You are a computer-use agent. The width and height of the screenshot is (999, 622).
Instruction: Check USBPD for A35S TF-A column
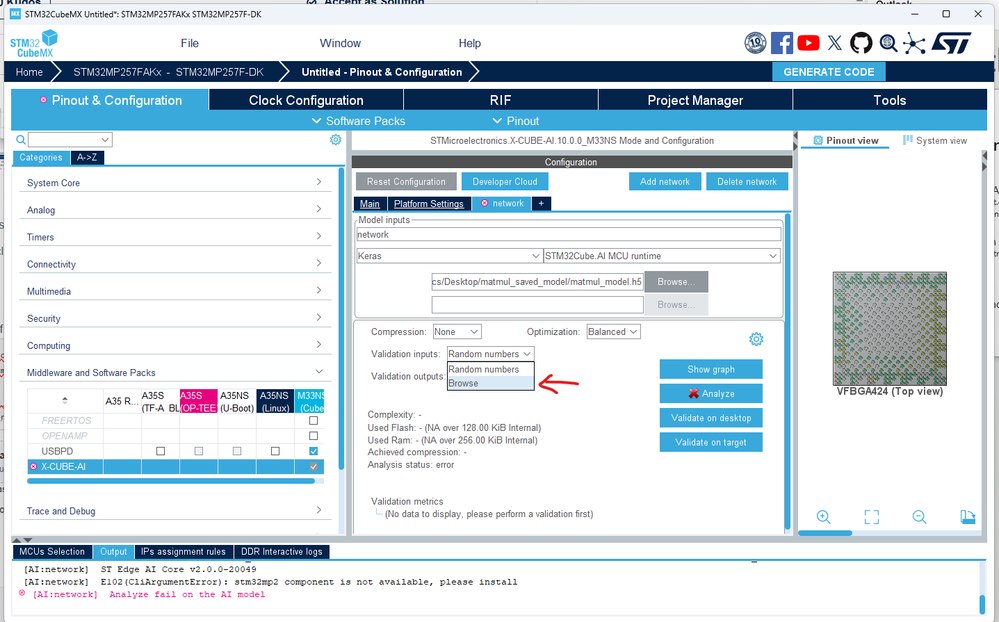point(161,451)
